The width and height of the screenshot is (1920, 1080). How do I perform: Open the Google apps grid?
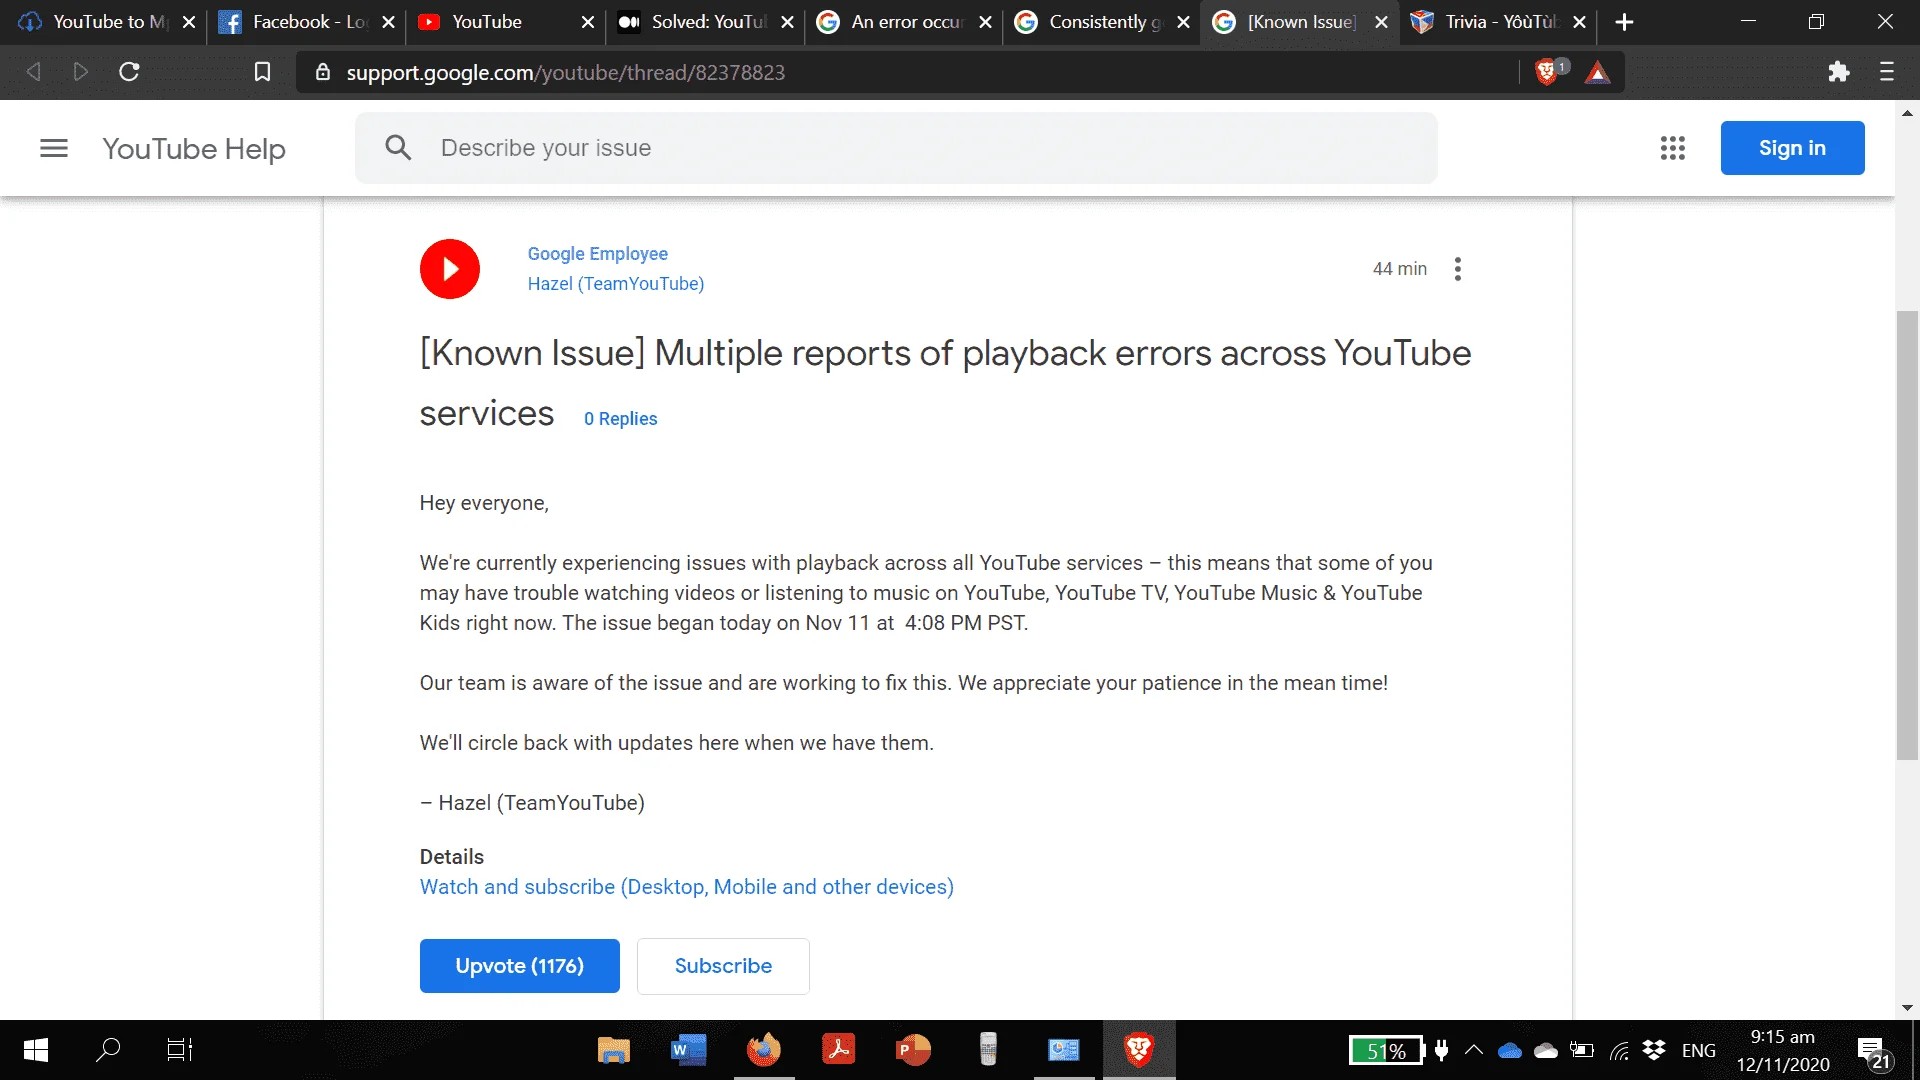1672,148
